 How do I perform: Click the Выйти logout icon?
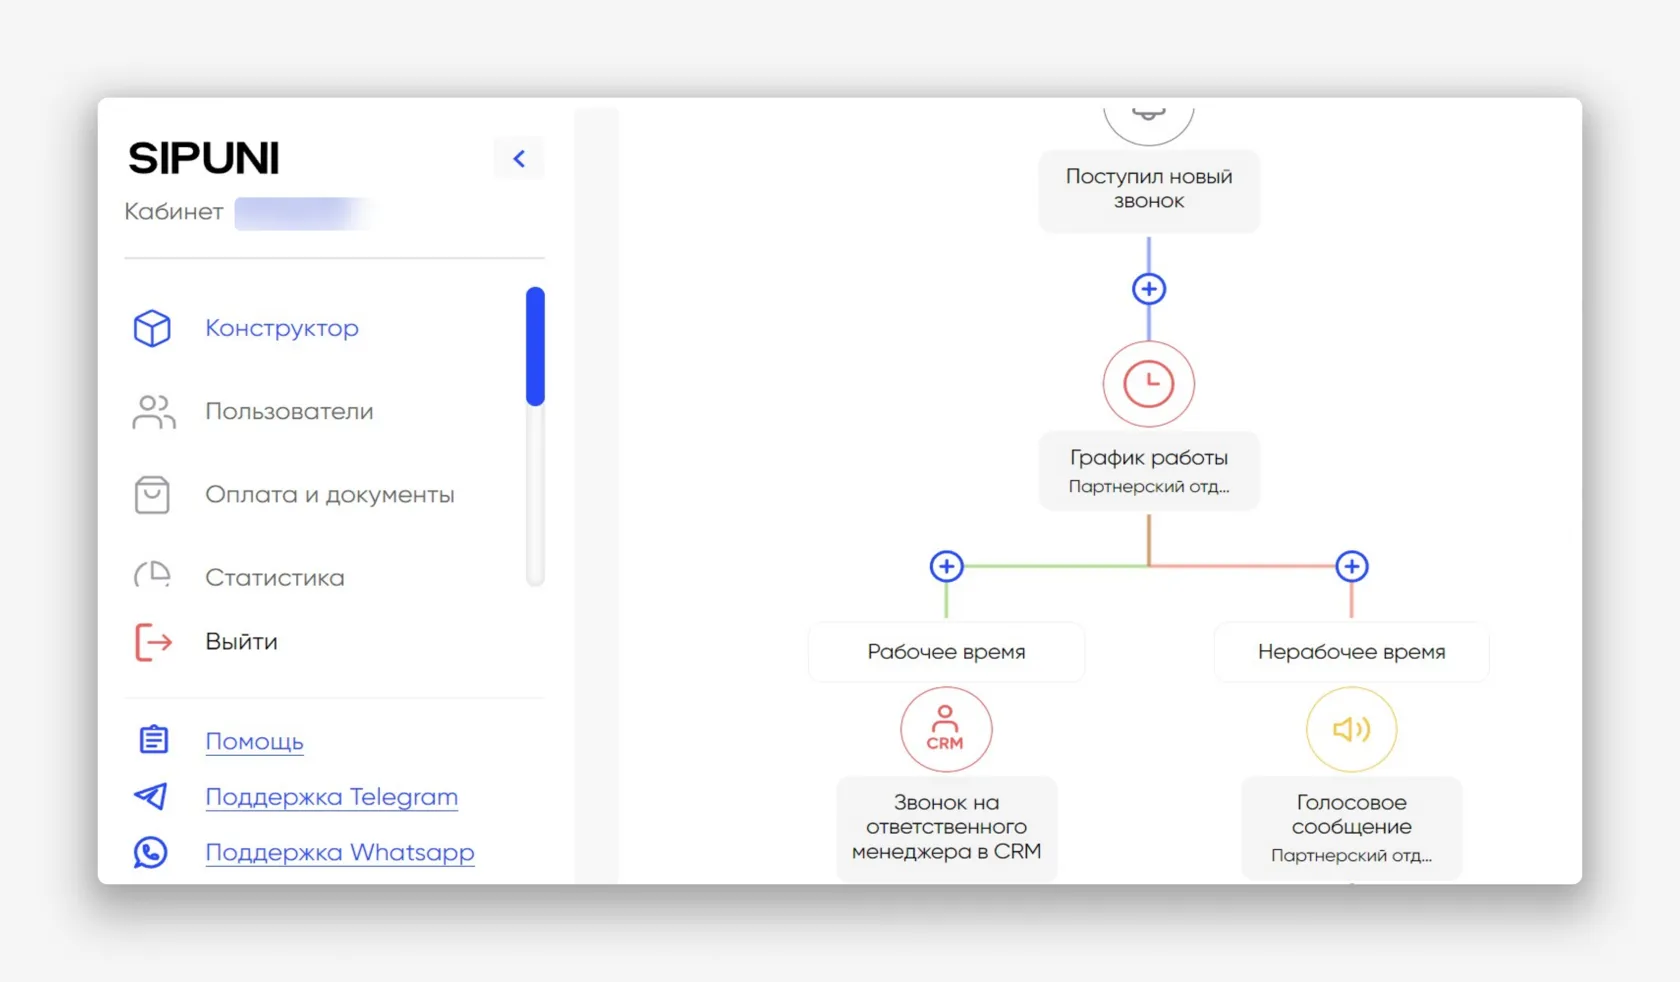[153, 641]
